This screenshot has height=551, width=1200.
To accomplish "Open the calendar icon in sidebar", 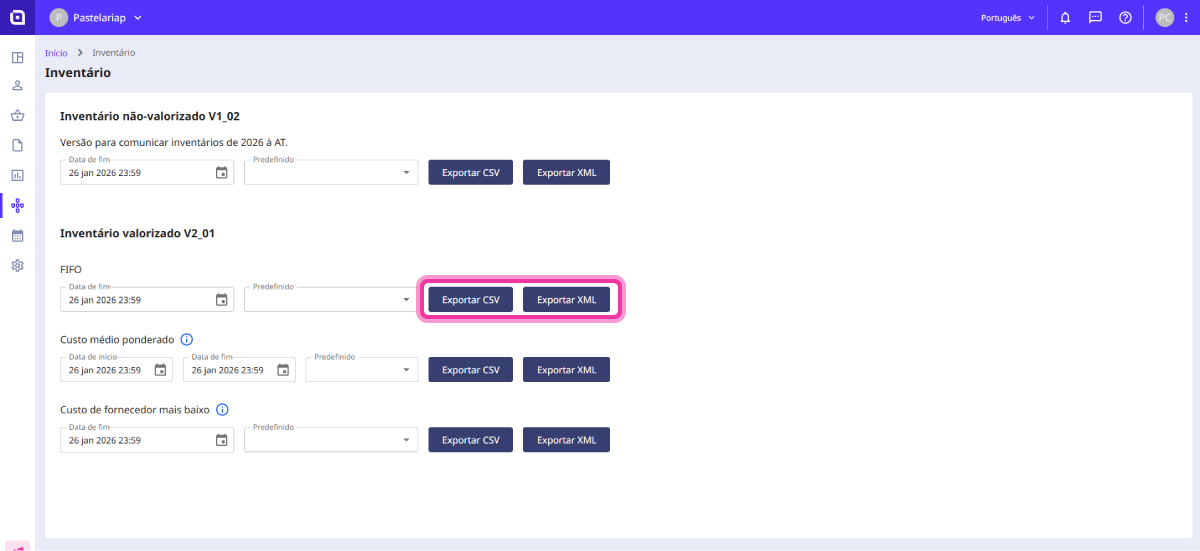I will click(x=17, y=236).
